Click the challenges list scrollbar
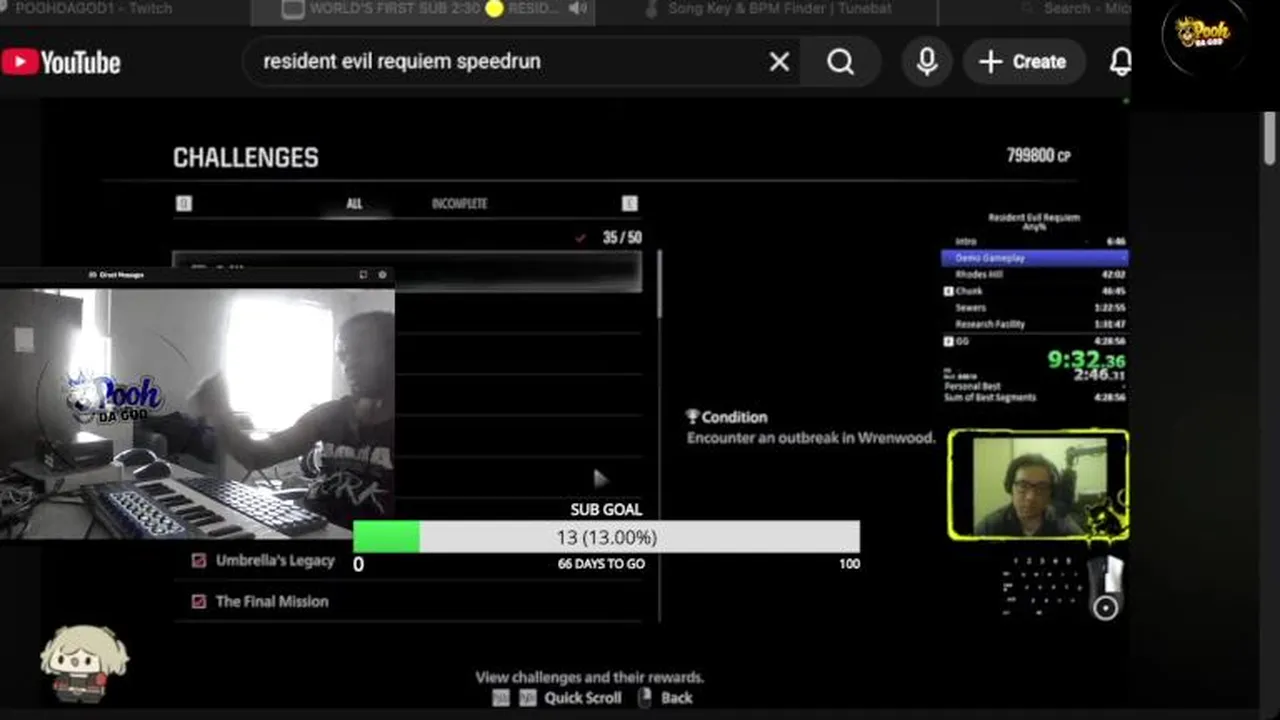The height and width of the screenshot is (720, 1280). click(x=659, y=285)
